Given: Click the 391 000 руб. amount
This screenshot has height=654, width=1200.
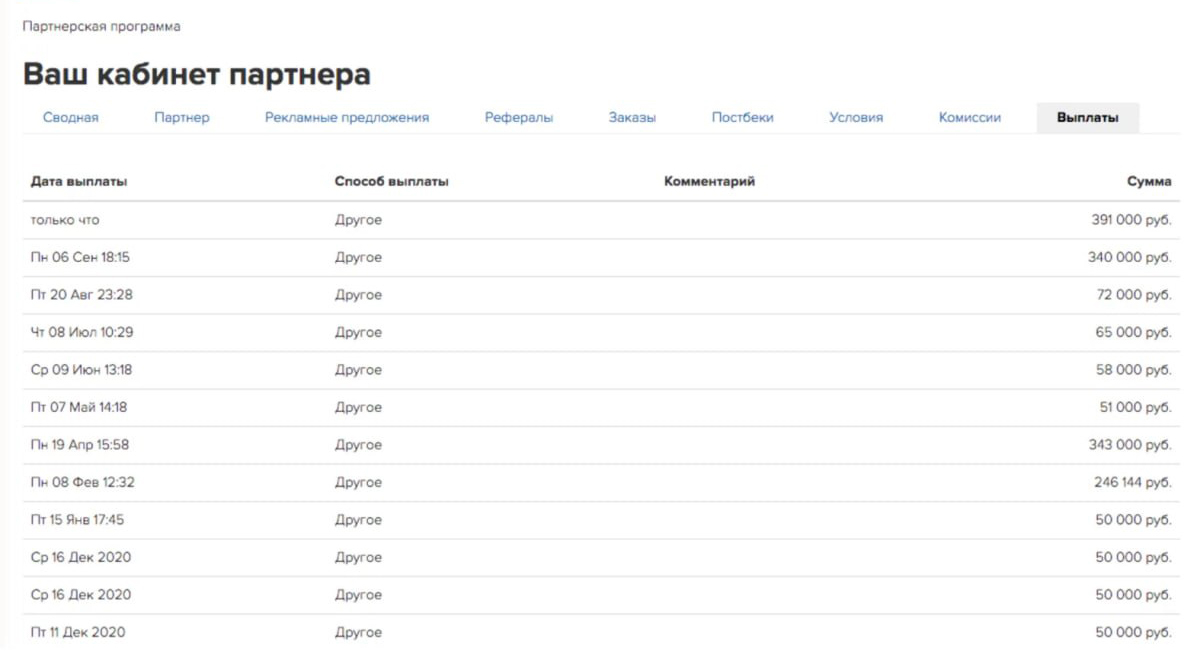Looking at the screenshot, I should pos(1131,220).
